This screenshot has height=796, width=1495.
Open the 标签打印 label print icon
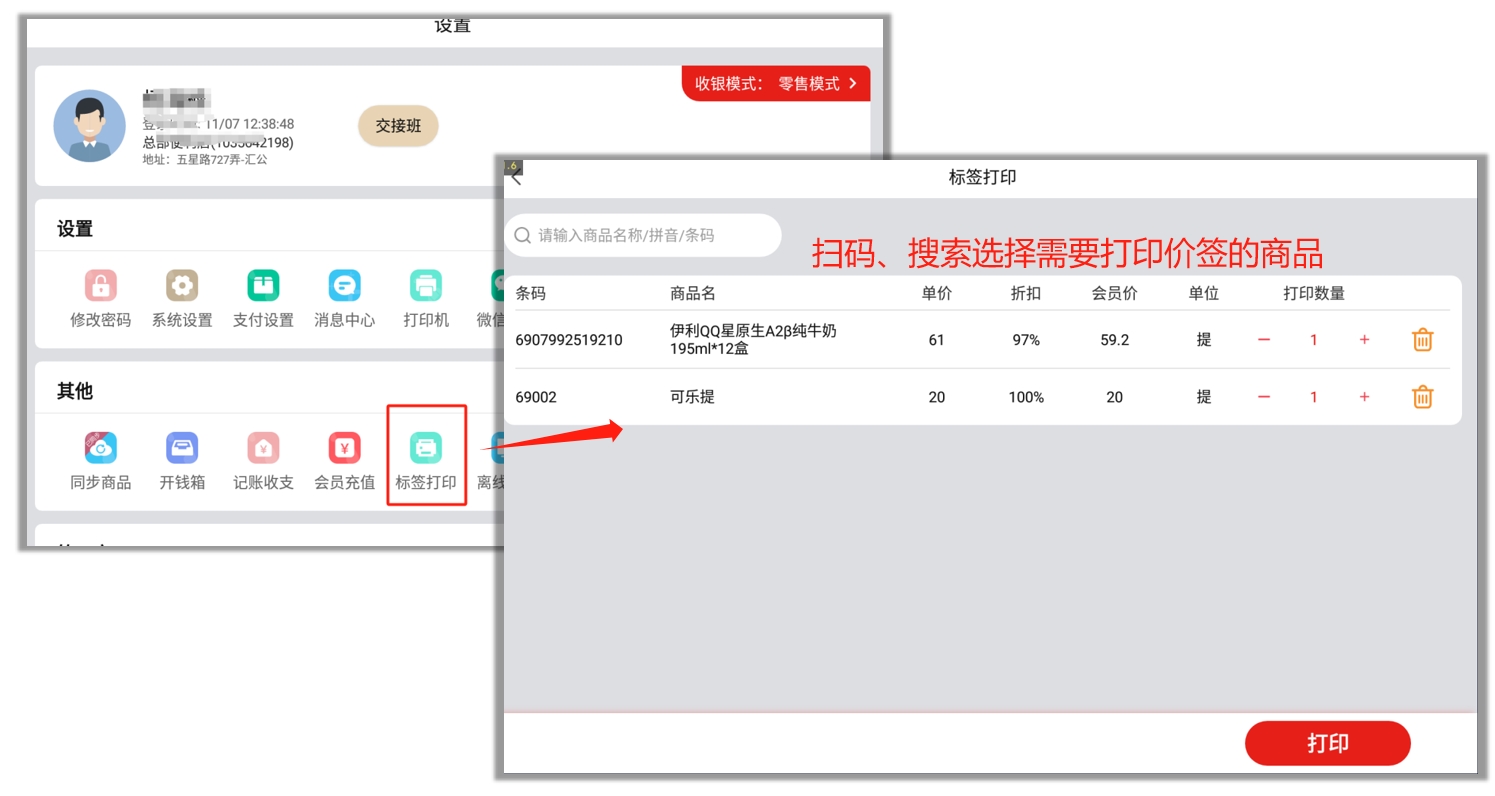(x=426, y=449)
